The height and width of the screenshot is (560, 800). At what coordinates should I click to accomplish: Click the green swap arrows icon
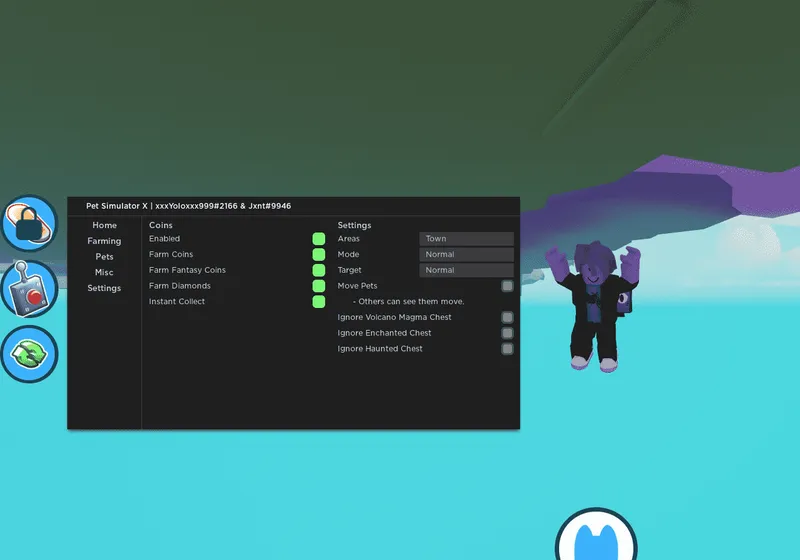pos(30,354)
